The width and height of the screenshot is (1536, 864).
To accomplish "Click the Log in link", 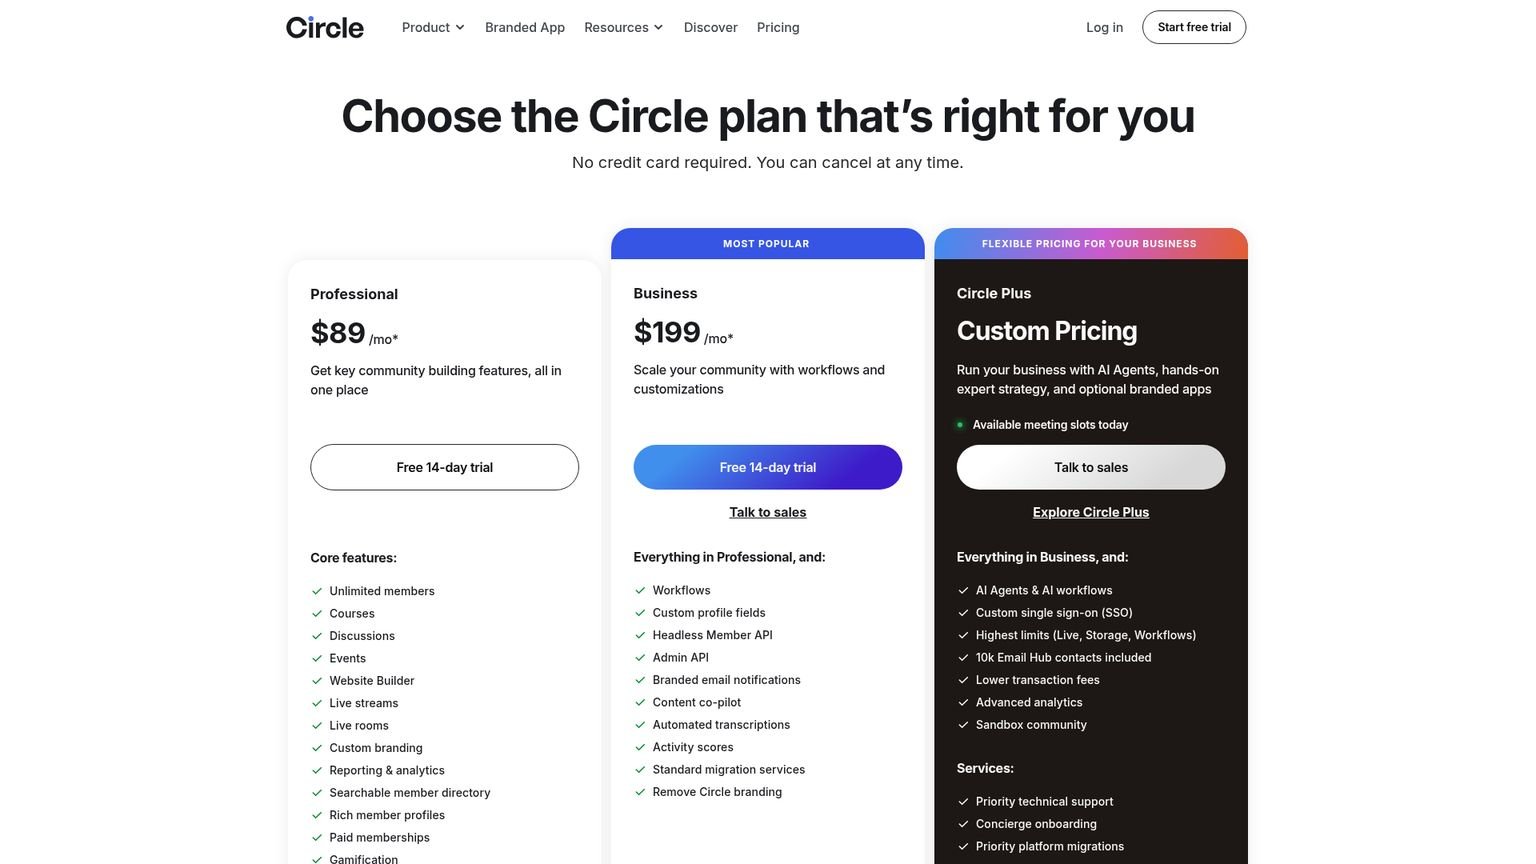I will [1104, 27].
